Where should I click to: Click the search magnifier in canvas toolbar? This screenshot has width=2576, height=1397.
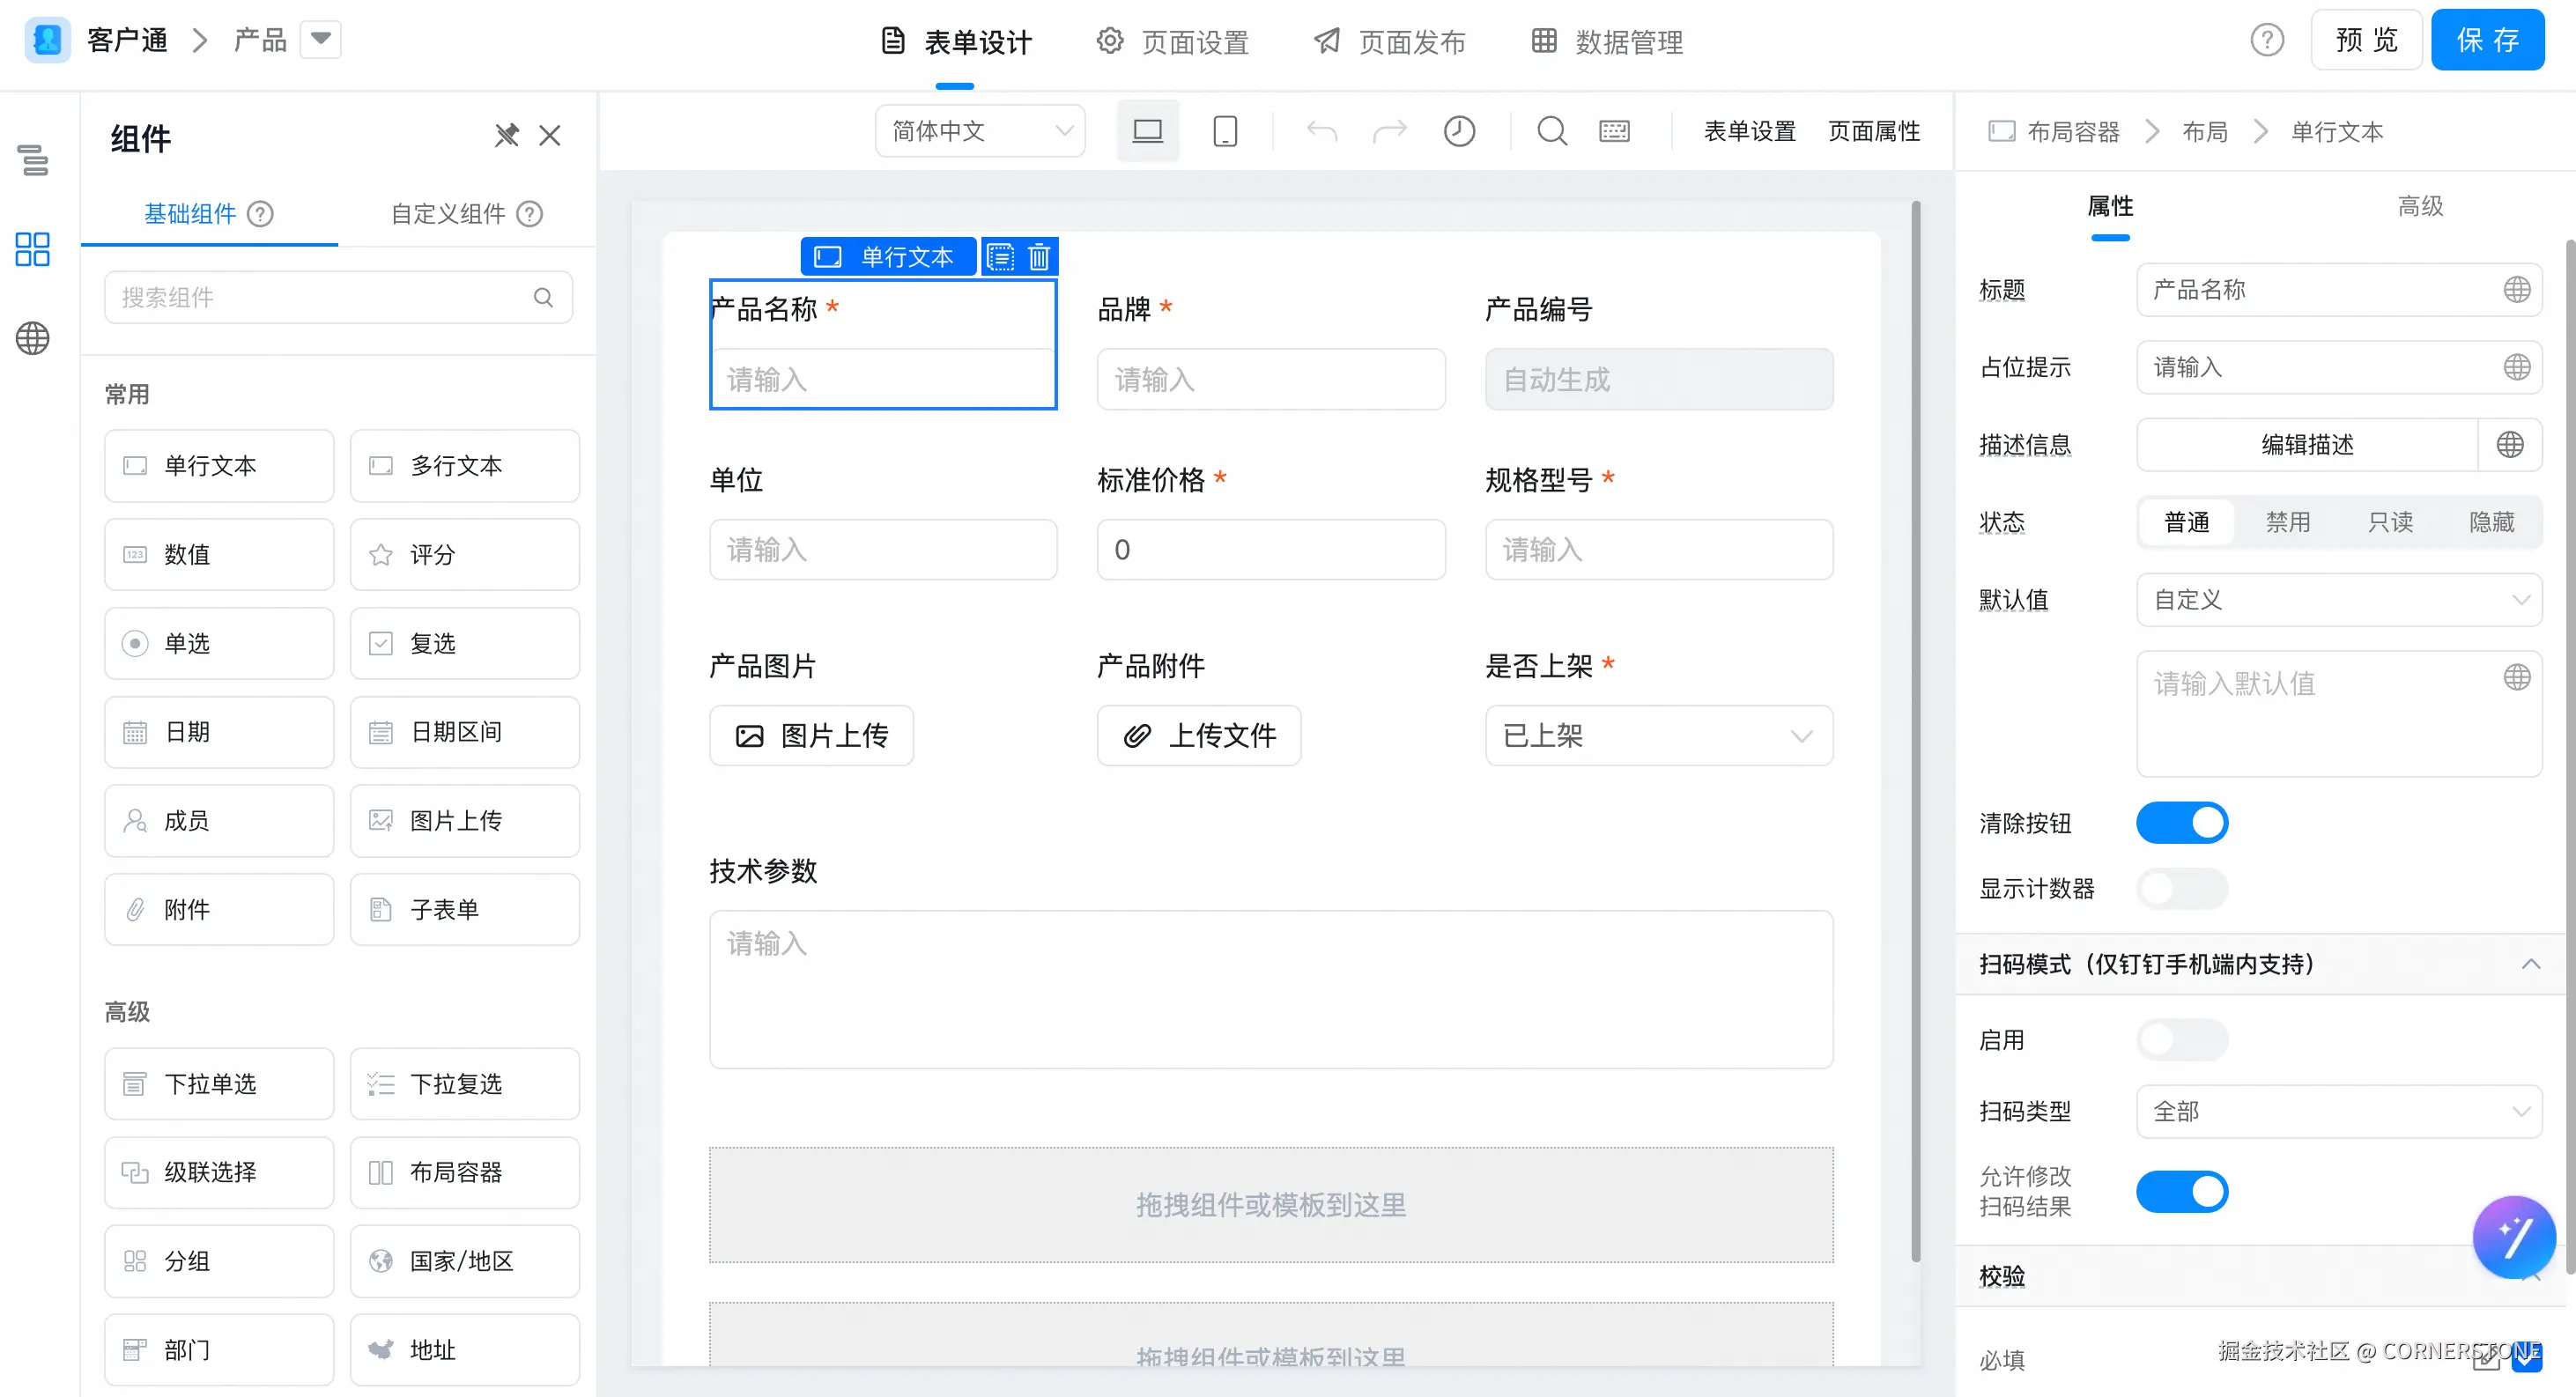click(x=1552, y=131)
